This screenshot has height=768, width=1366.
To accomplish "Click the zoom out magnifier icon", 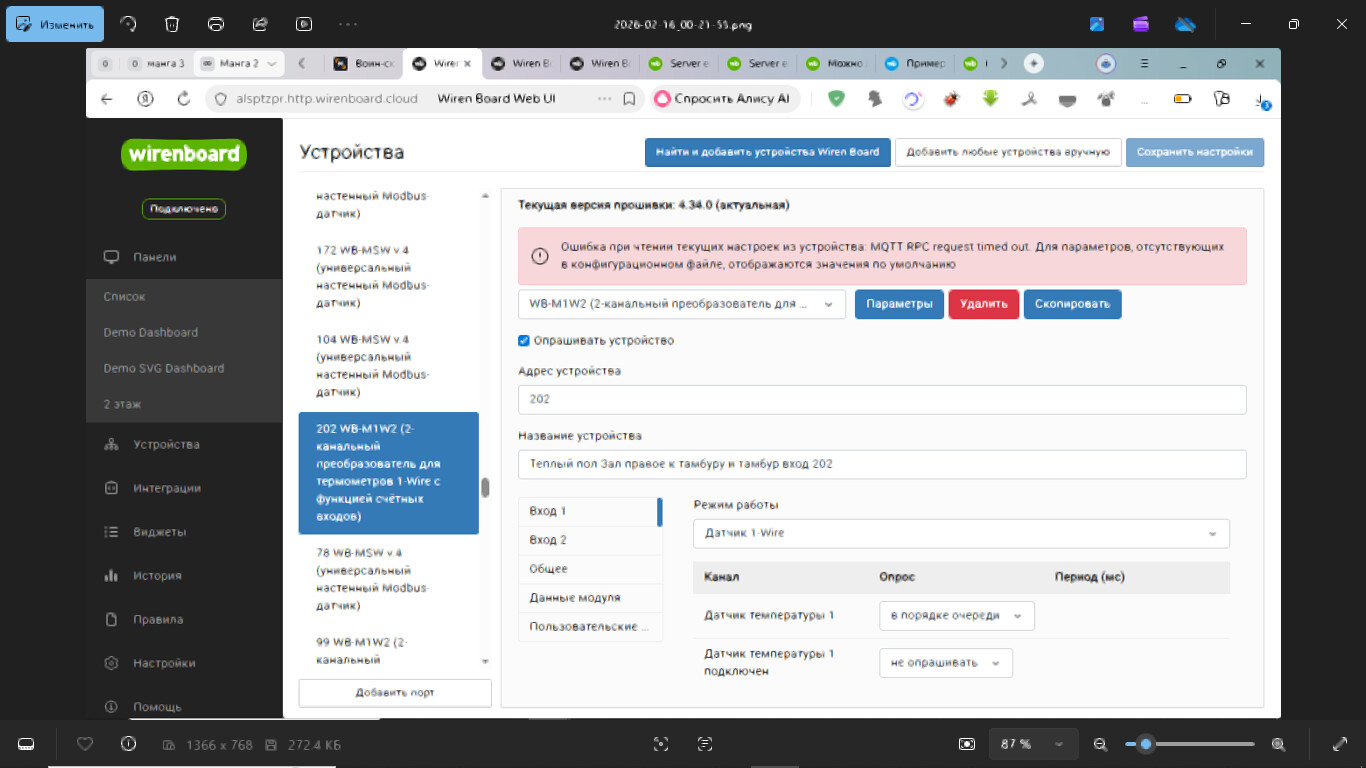I will pyautogui.click(x=1101, y=744).
